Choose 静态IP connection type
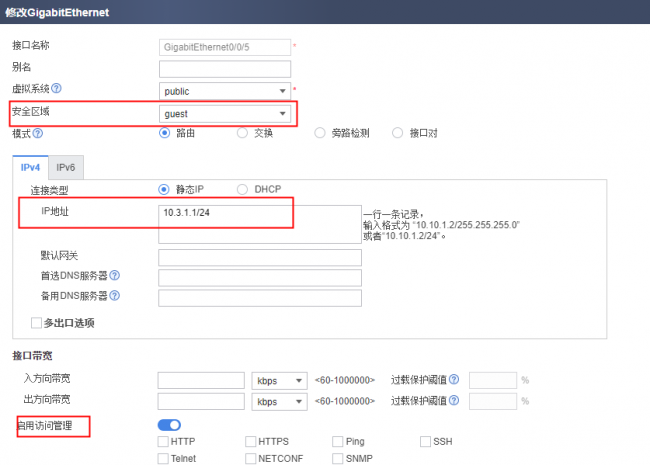 (x=164, y=189)
